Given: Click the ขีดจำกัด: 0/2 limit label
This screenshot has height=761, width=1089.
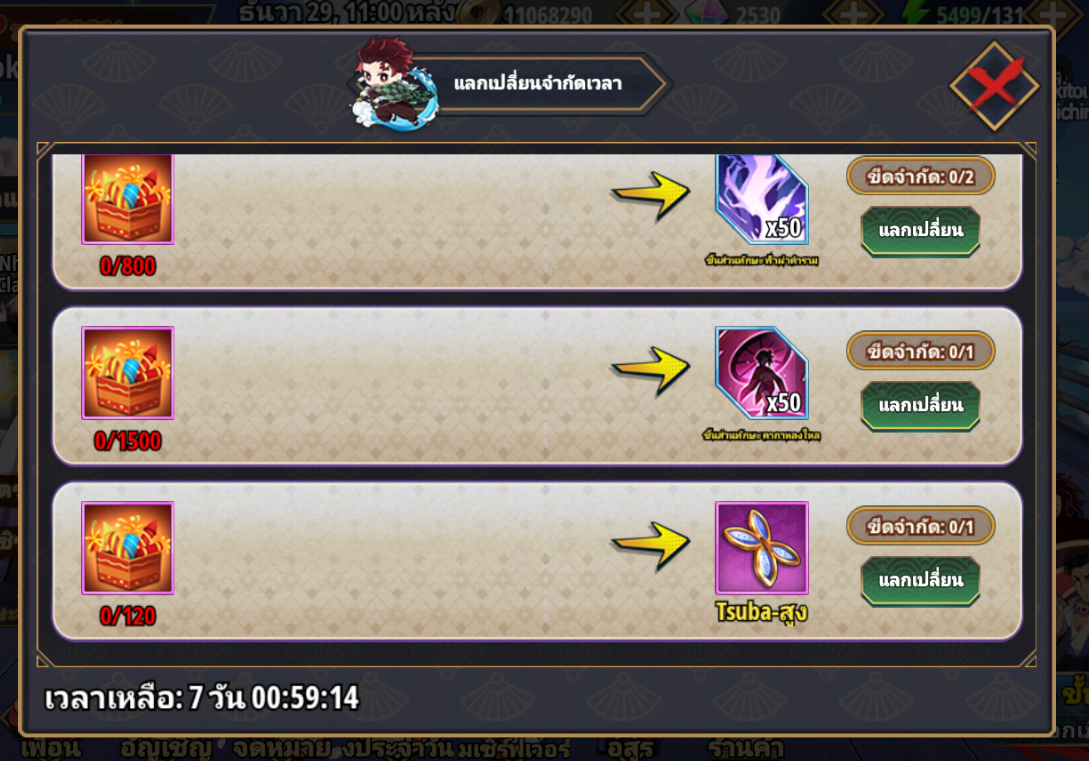Looking at the screenshot, I should coord(920,176).
